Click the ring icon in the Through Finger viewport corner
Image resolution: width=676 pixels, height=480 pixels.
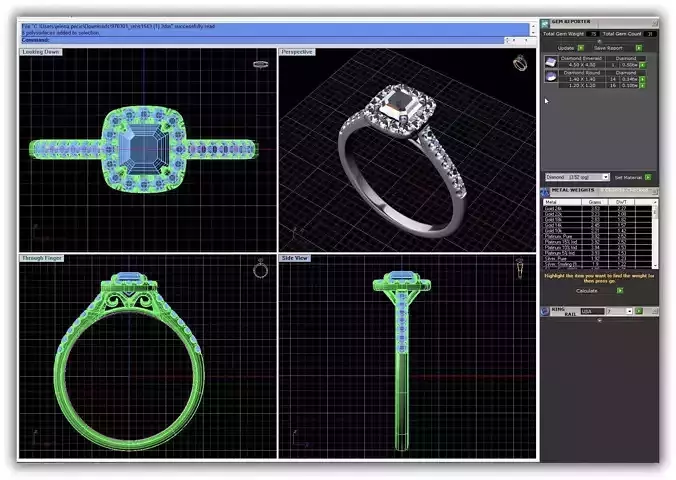tap(260, 269)
